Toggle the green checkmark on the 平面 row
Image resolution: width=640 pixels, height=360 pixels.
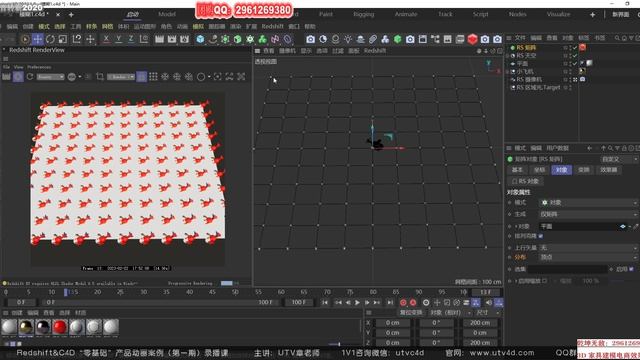575,64
